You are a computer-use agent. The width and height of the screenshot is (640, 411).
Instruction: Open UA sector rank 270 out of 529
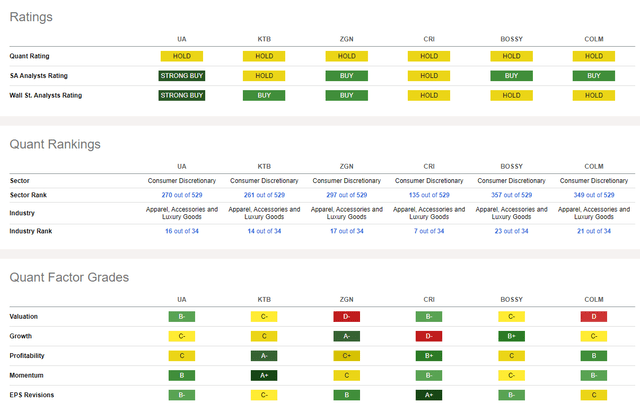182,195
